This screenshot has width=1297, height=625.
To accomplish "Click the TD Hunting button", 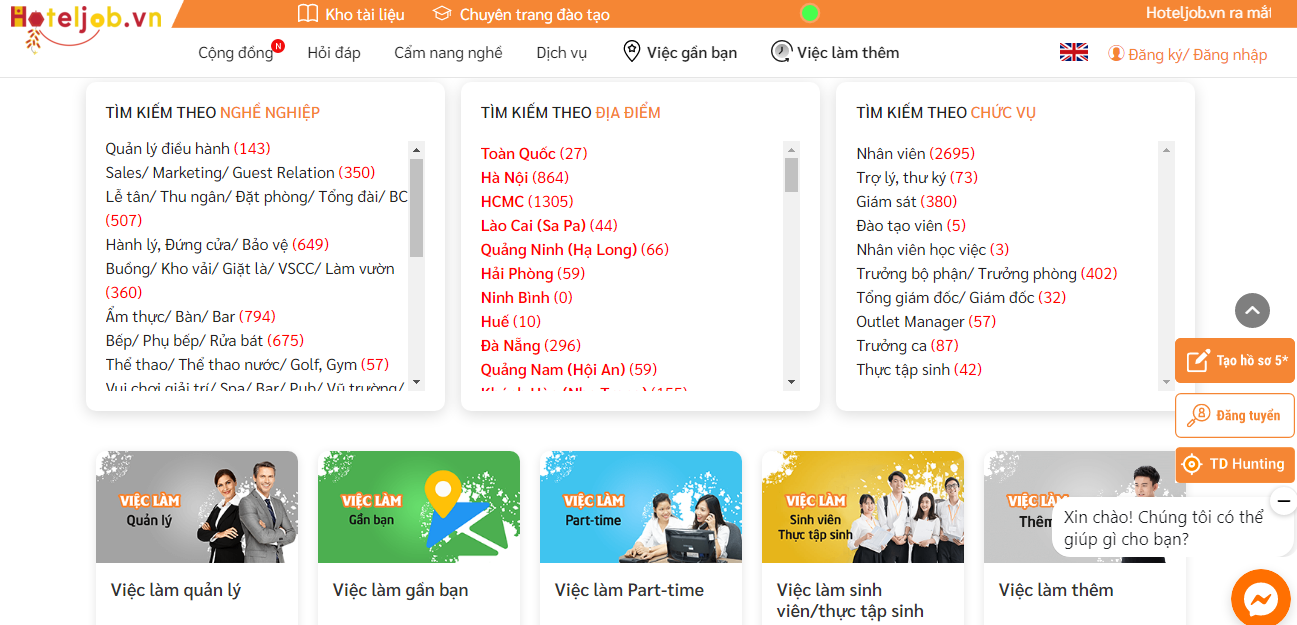I will tap(1235, 464).
